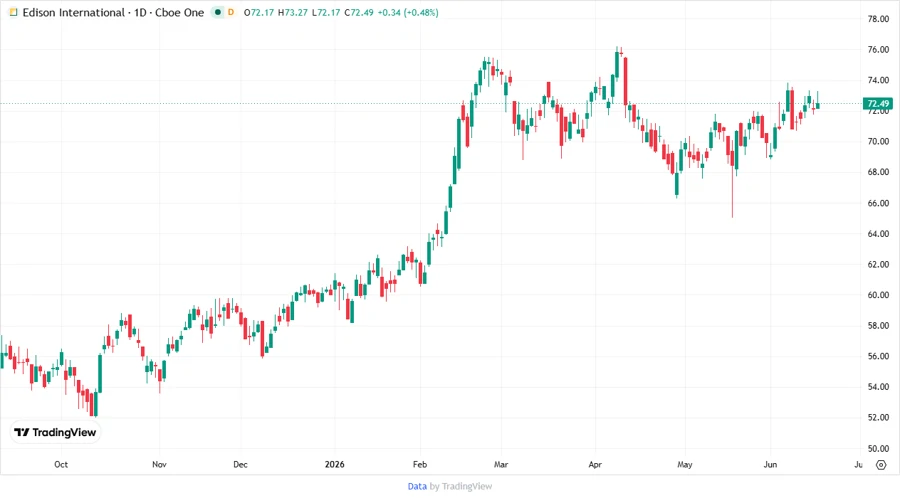Click the 78.00 price axis label
The image size is (900, 498).
point(878,19)
